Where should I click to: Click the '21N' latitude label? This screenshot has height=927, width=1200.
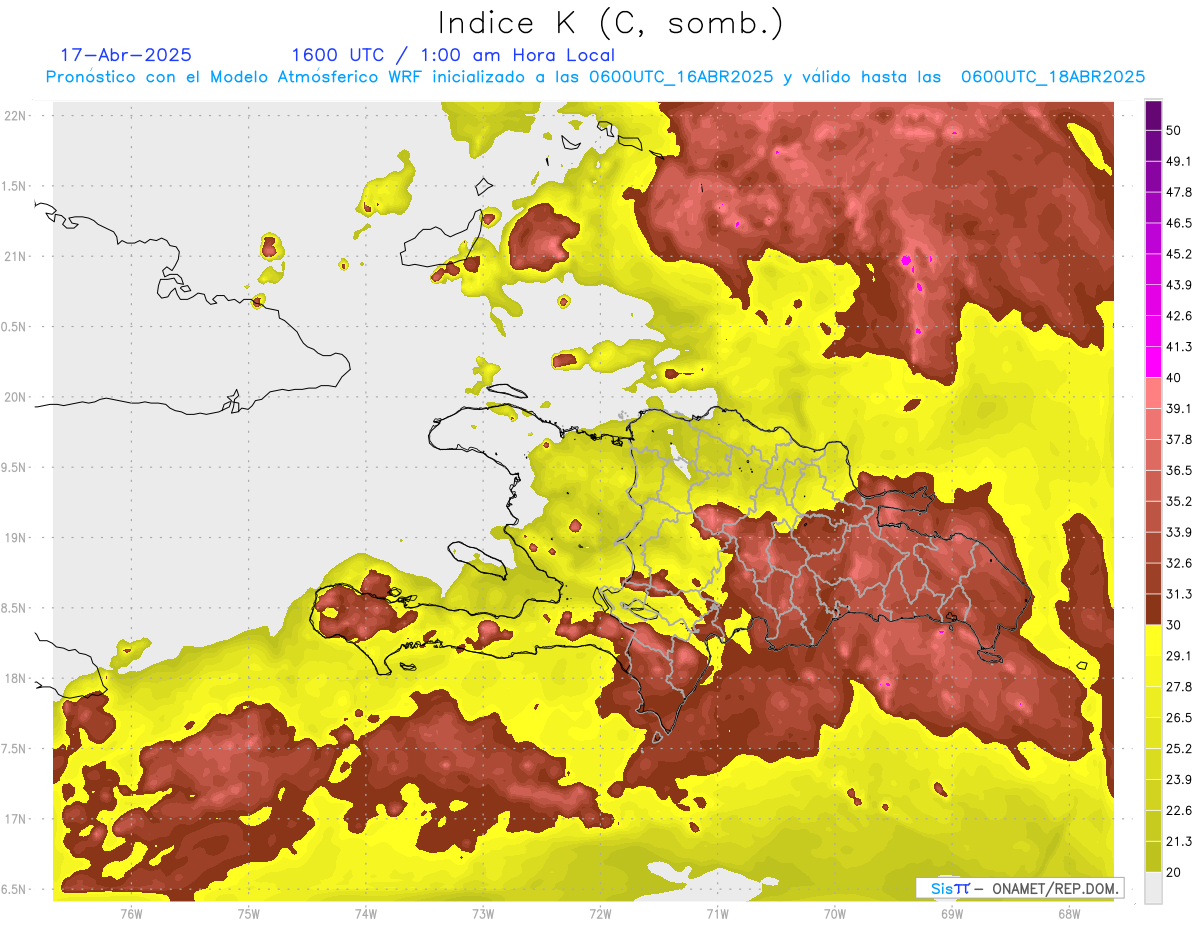pos(15,257)
